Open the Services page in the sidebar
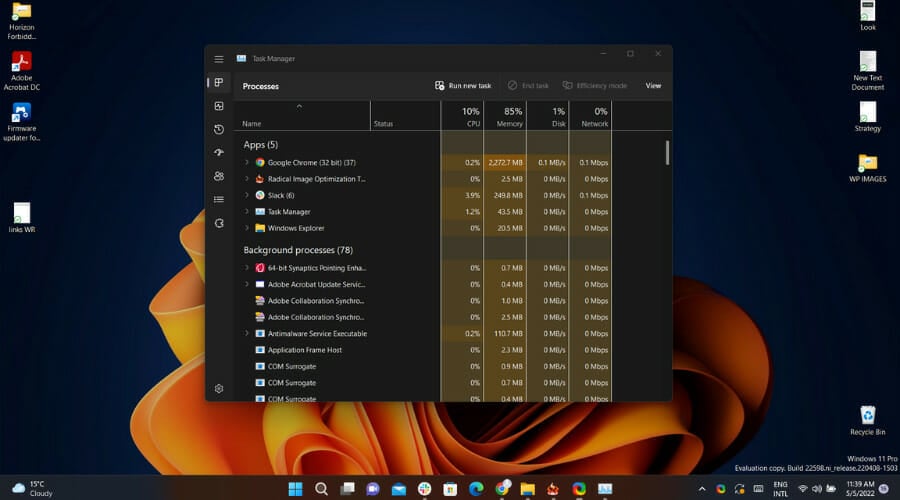The image size is (900, 500). [219, 223]
